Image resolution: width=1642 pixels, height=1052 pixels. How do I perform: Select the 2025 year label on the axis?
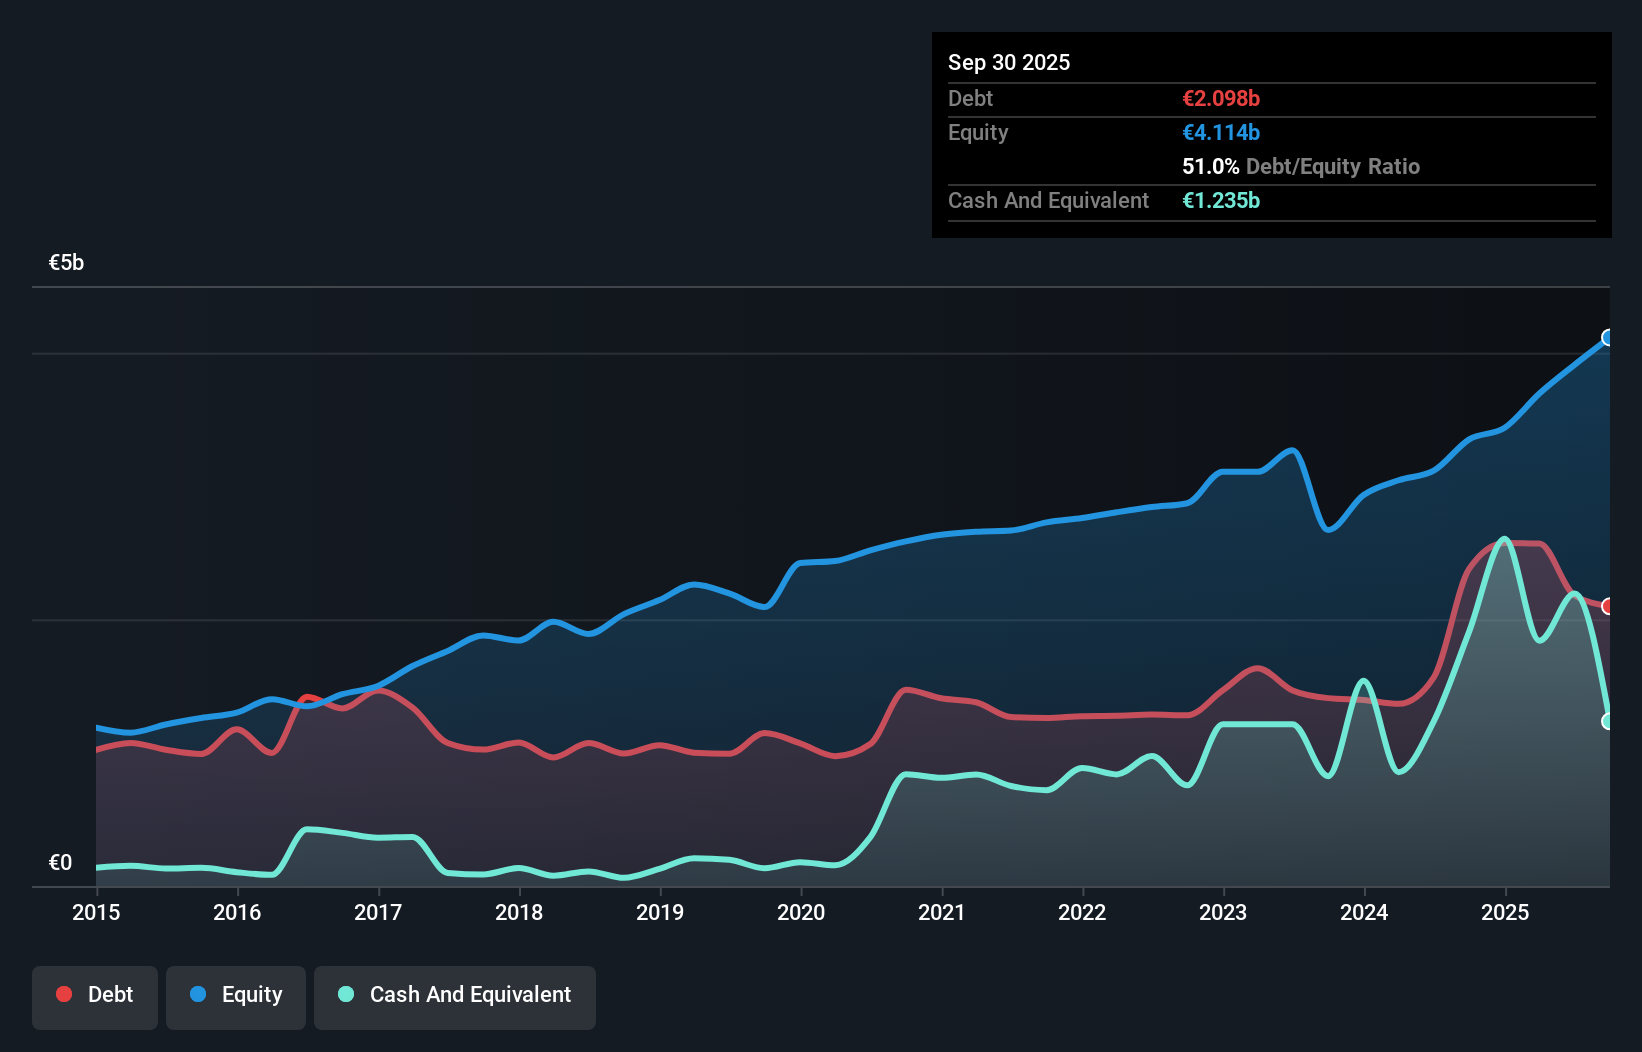click(1506, 912)
